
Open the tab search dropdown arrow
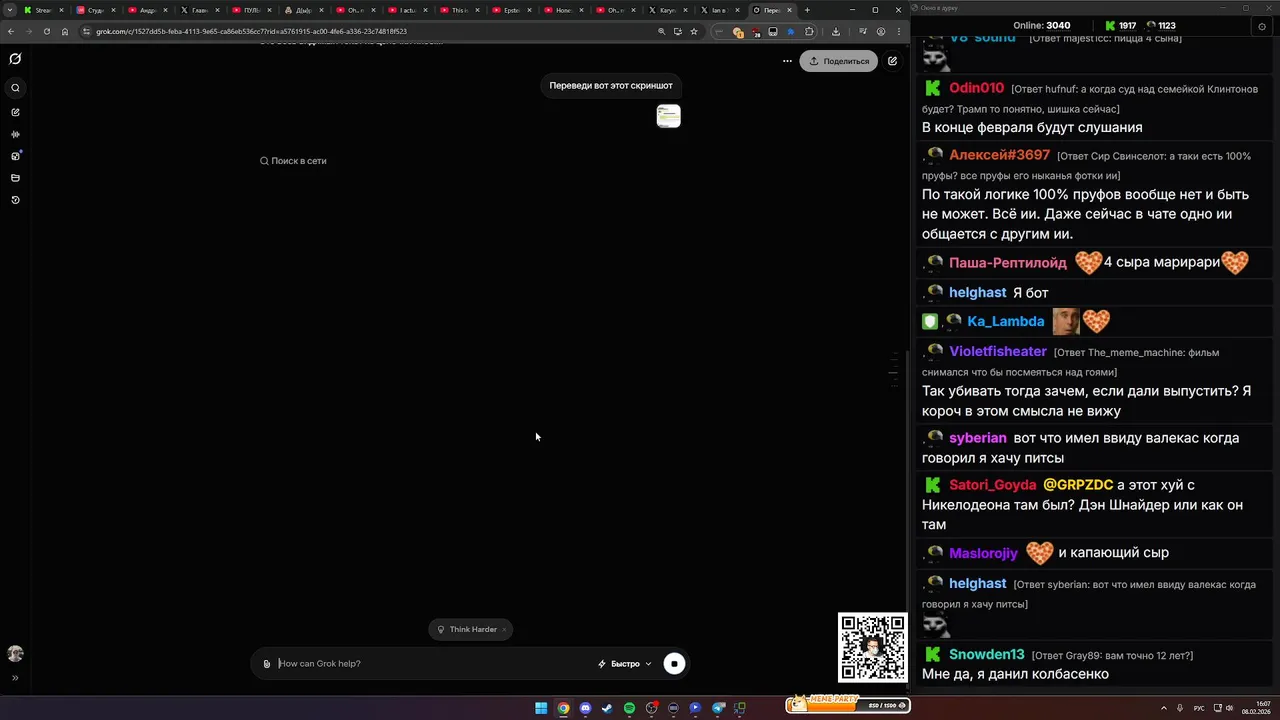point(10,10)
